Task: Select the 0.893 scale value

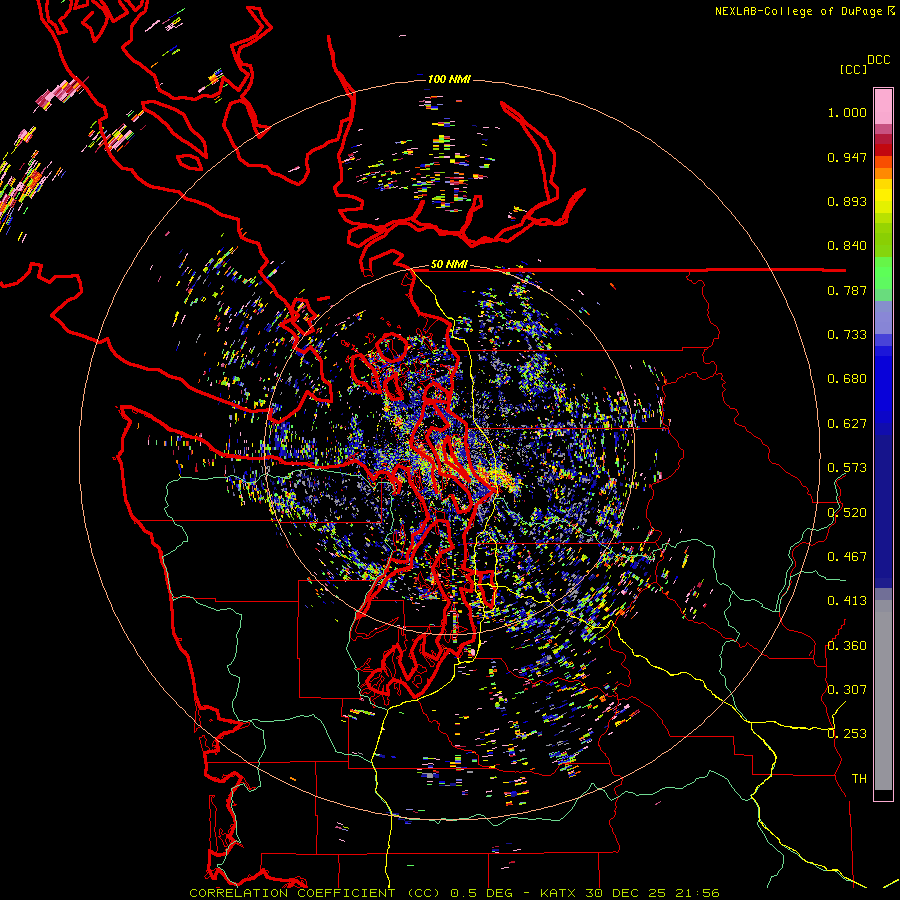Action: [847, 201]
